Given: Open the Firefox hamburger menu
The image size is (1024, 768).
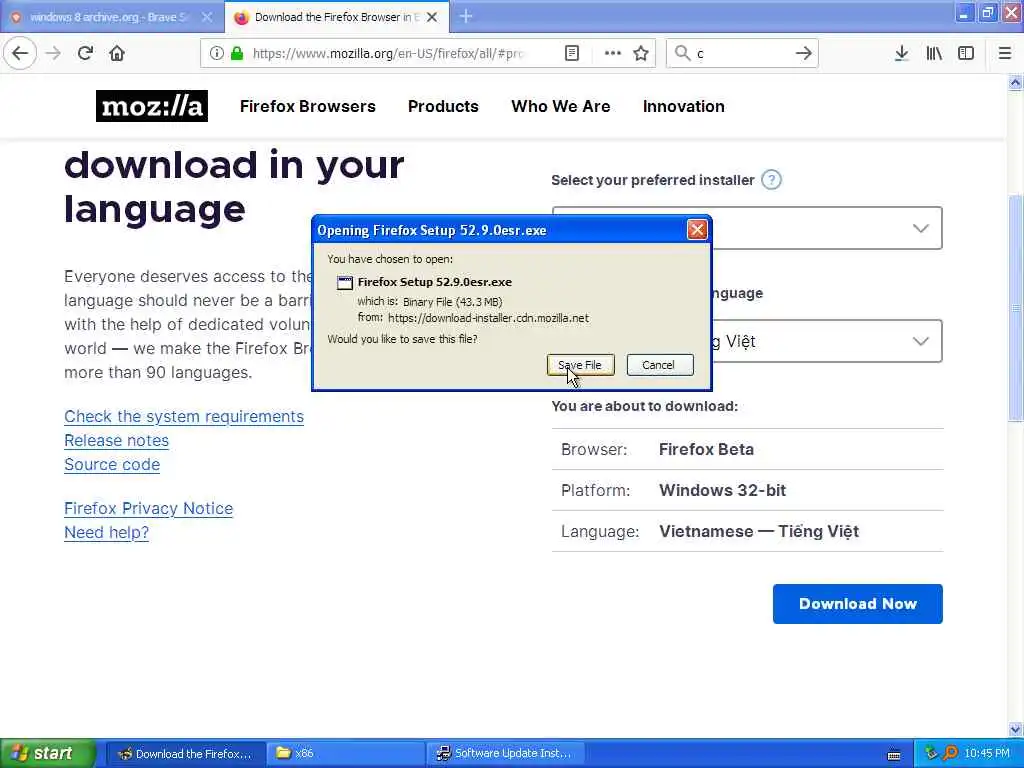Looking at the screenshot, I should pos(1005,53).
